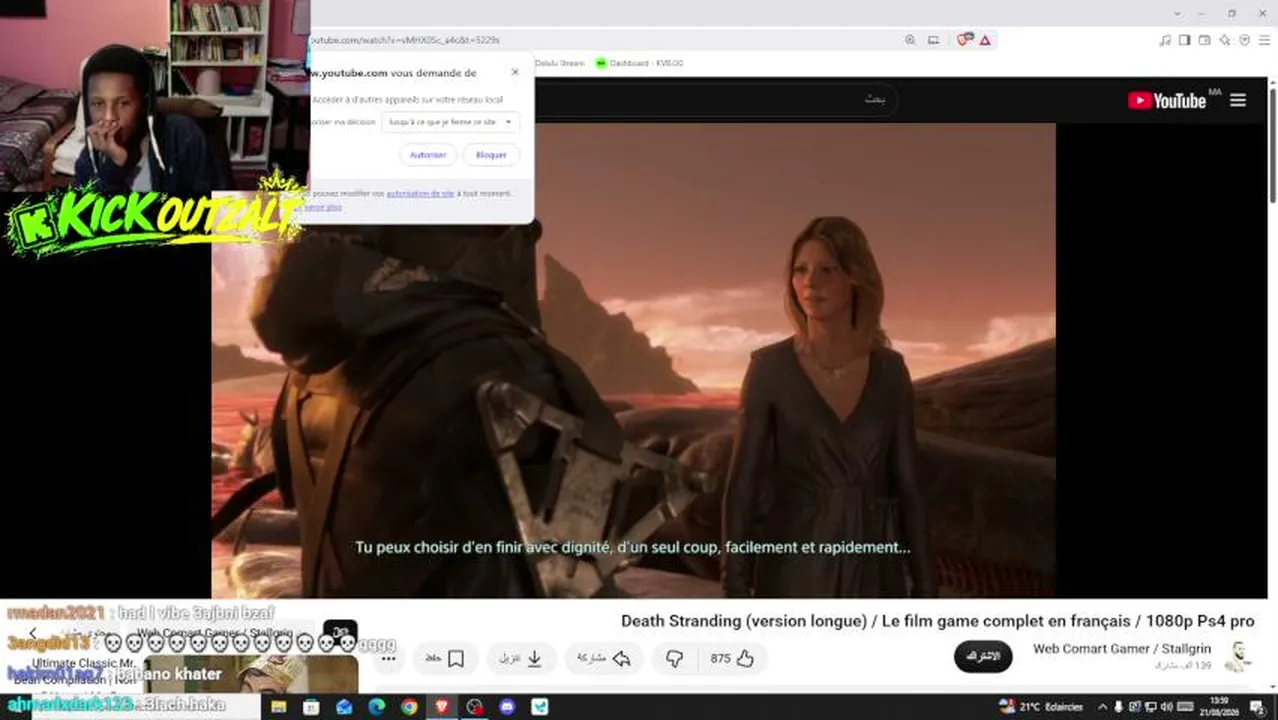1278x720 pixels.
Task: Open the YouTube hamburger menu
Action: pyautogui.click(x=1238, y=100)
